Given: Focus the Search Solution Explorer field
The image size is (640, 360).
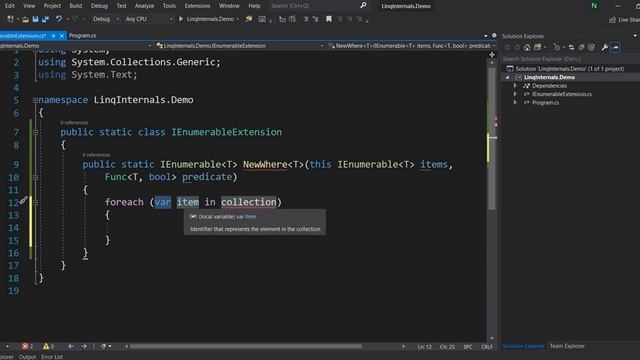Looking at the screenshot, I should tap(570, 59).
